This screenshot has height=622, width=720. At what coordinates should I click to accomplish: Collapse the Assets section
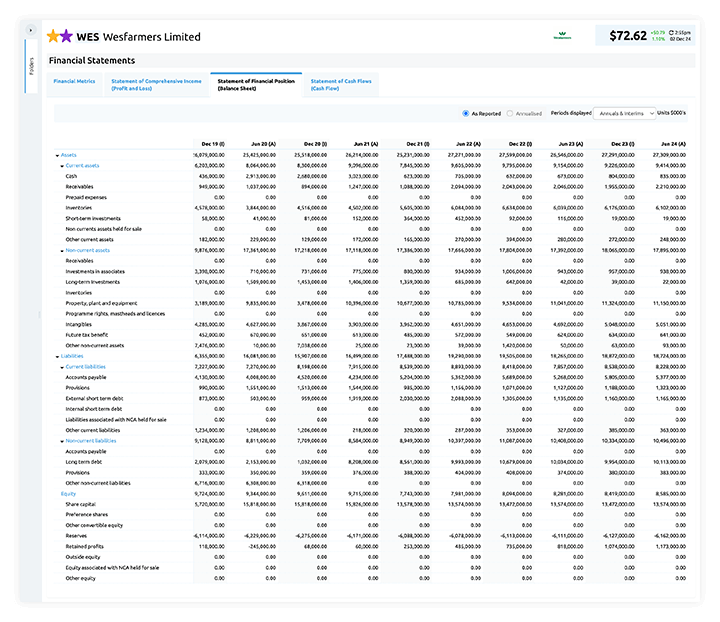coord(57,155)
